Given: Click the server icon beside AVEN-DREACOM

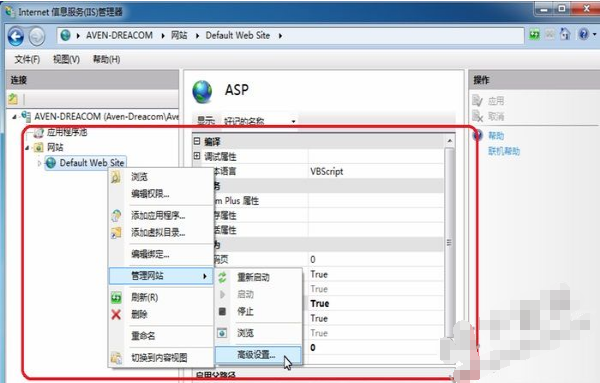Looking at the screenshot, I should [26, 116].
